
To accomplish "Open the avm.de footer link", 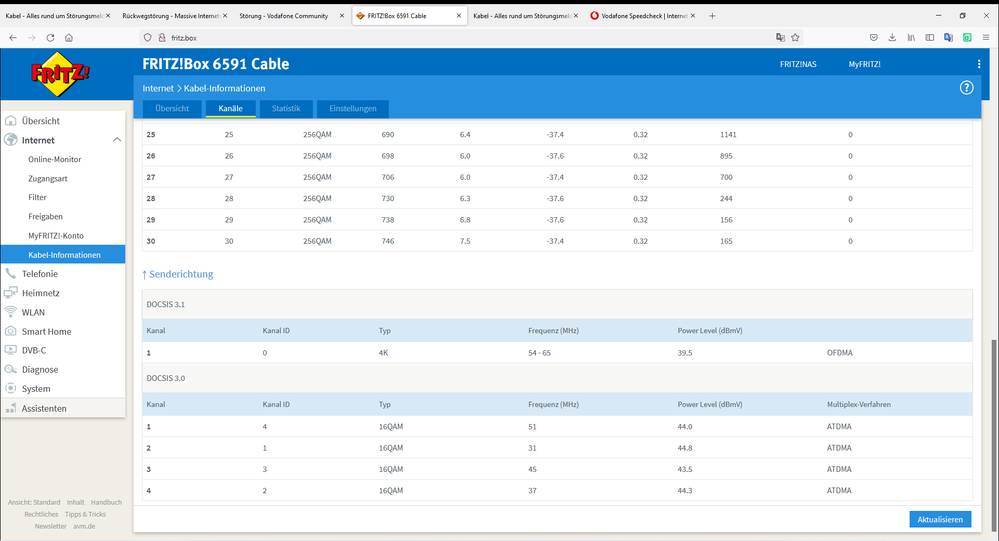I will [x=84, y=526].
